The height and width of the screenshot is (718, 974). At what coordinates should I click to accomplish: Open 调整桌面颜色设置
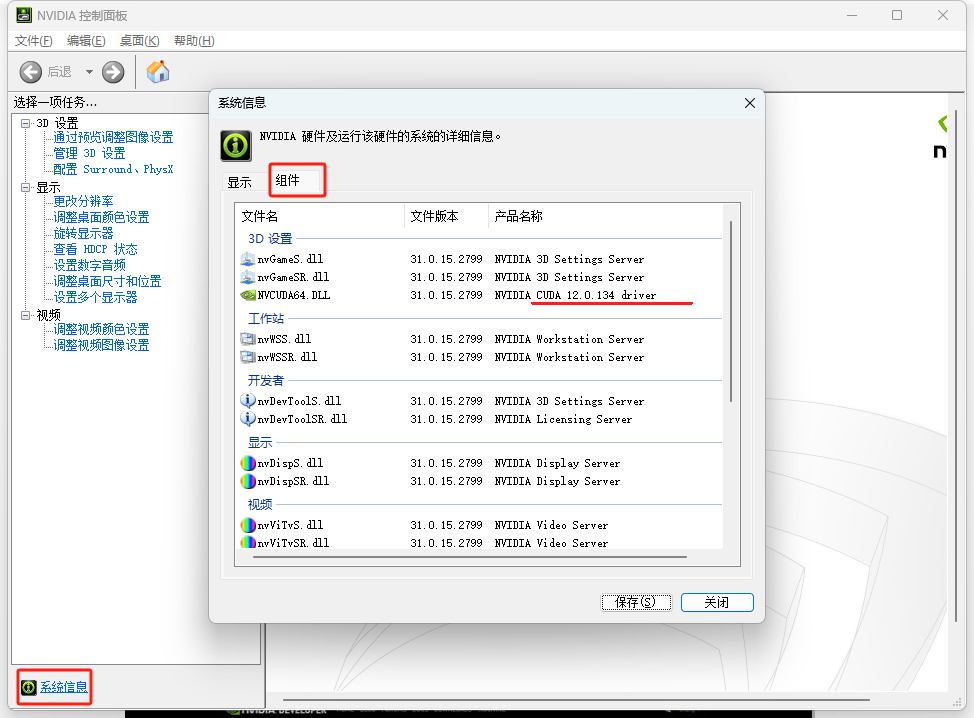point(101,217)
